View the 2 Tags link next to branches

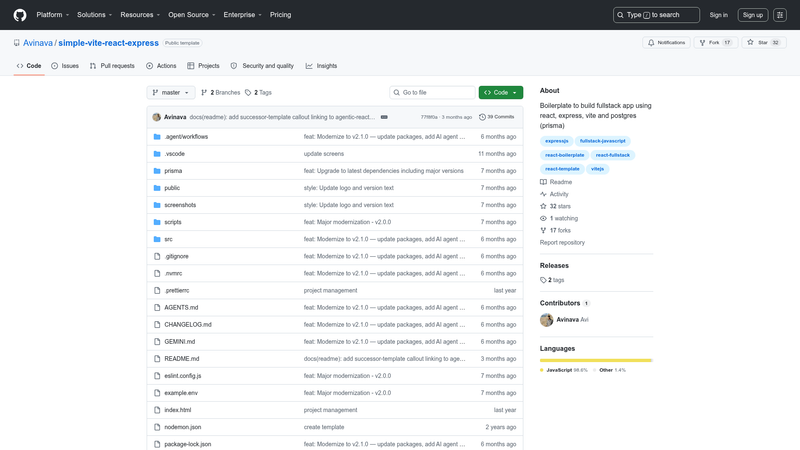coord(258,92)
